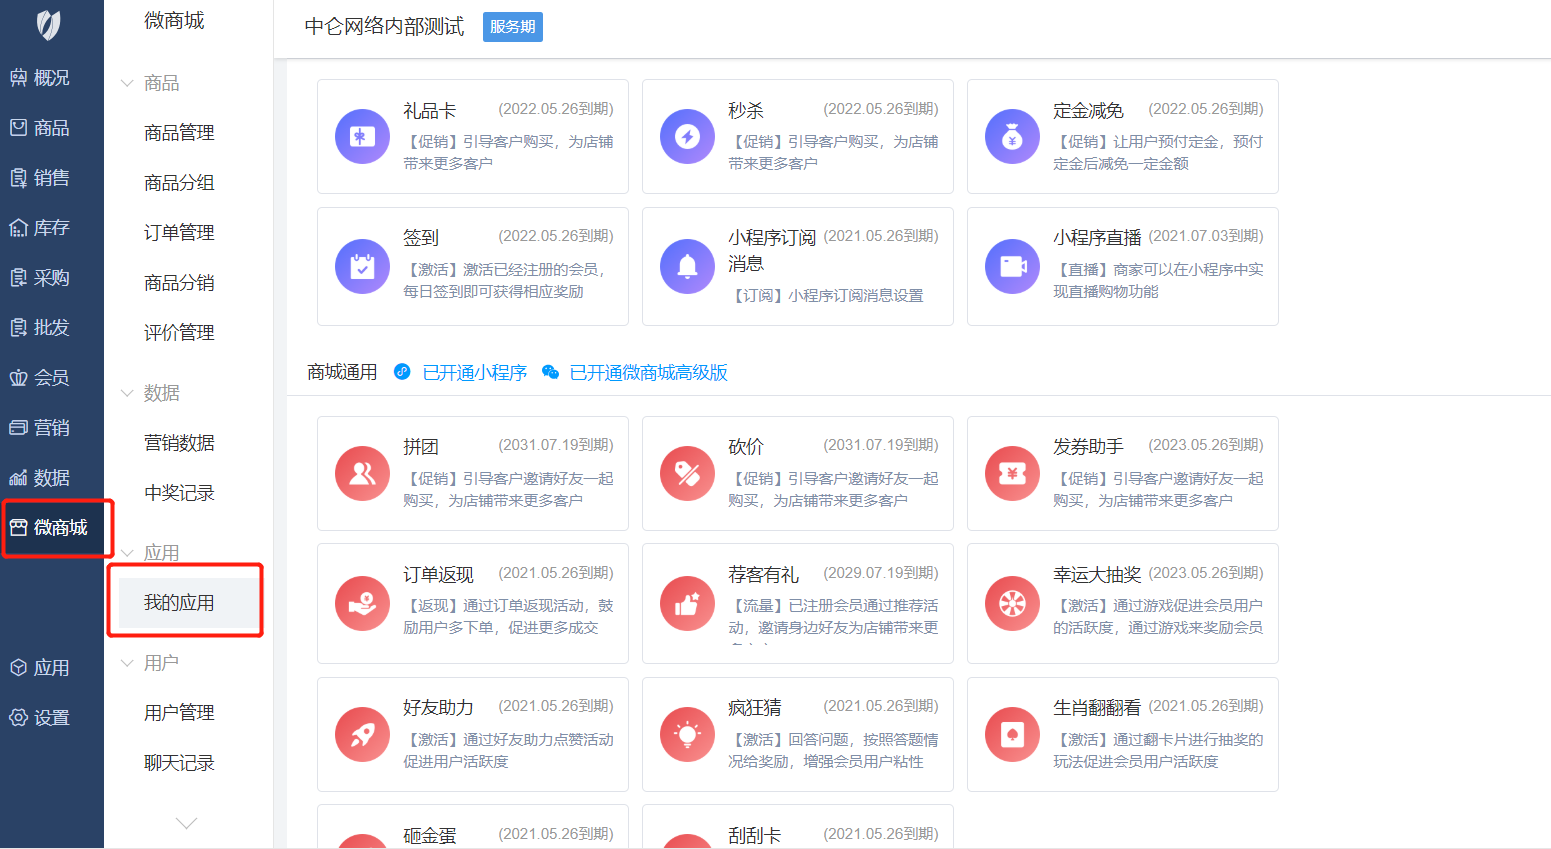The height and width of the screenshot is (849, 1551).
Task: Select the 会员 sidebar icon
Action: click(x=51, y=377)
